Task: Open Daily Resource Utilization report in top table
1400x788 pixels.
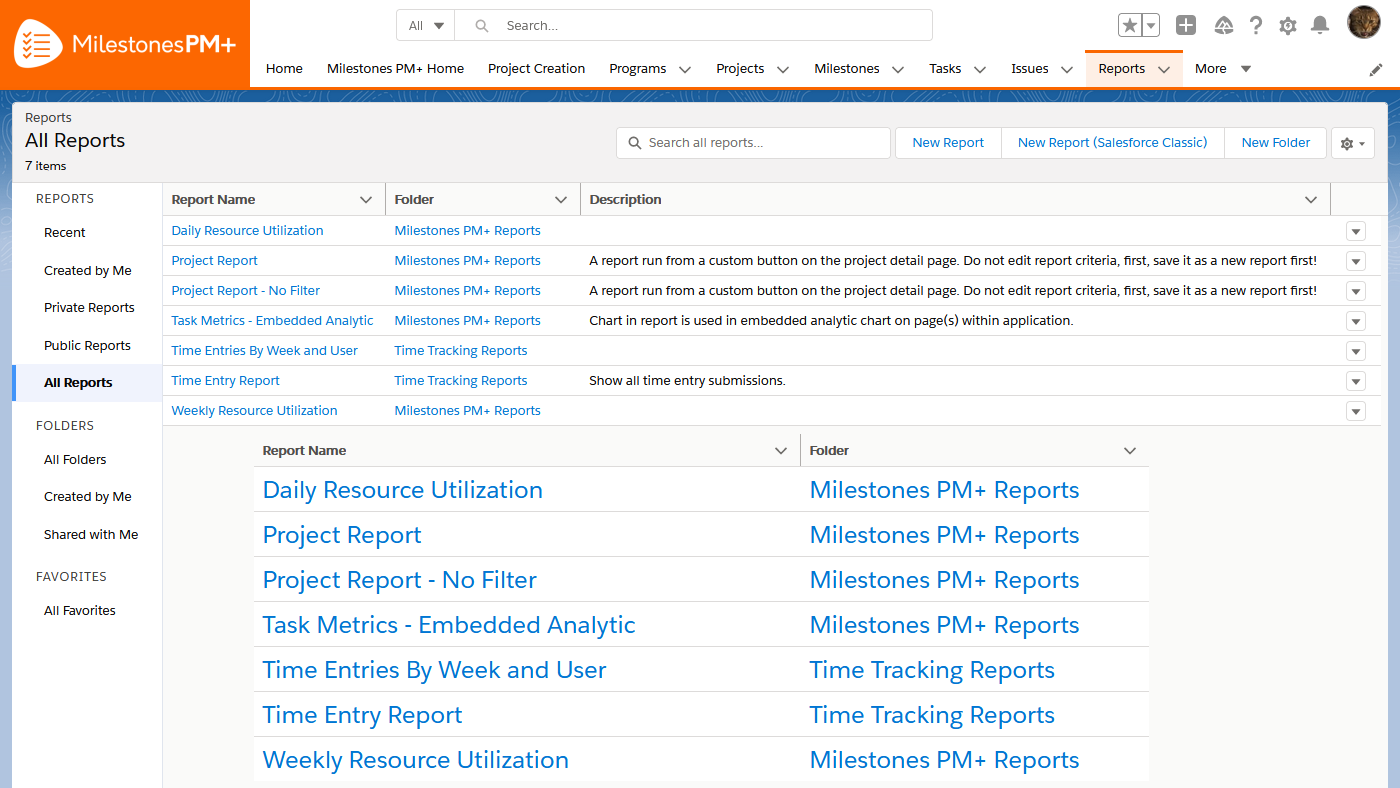Action: pyautogui.click(x=247, y=231)
